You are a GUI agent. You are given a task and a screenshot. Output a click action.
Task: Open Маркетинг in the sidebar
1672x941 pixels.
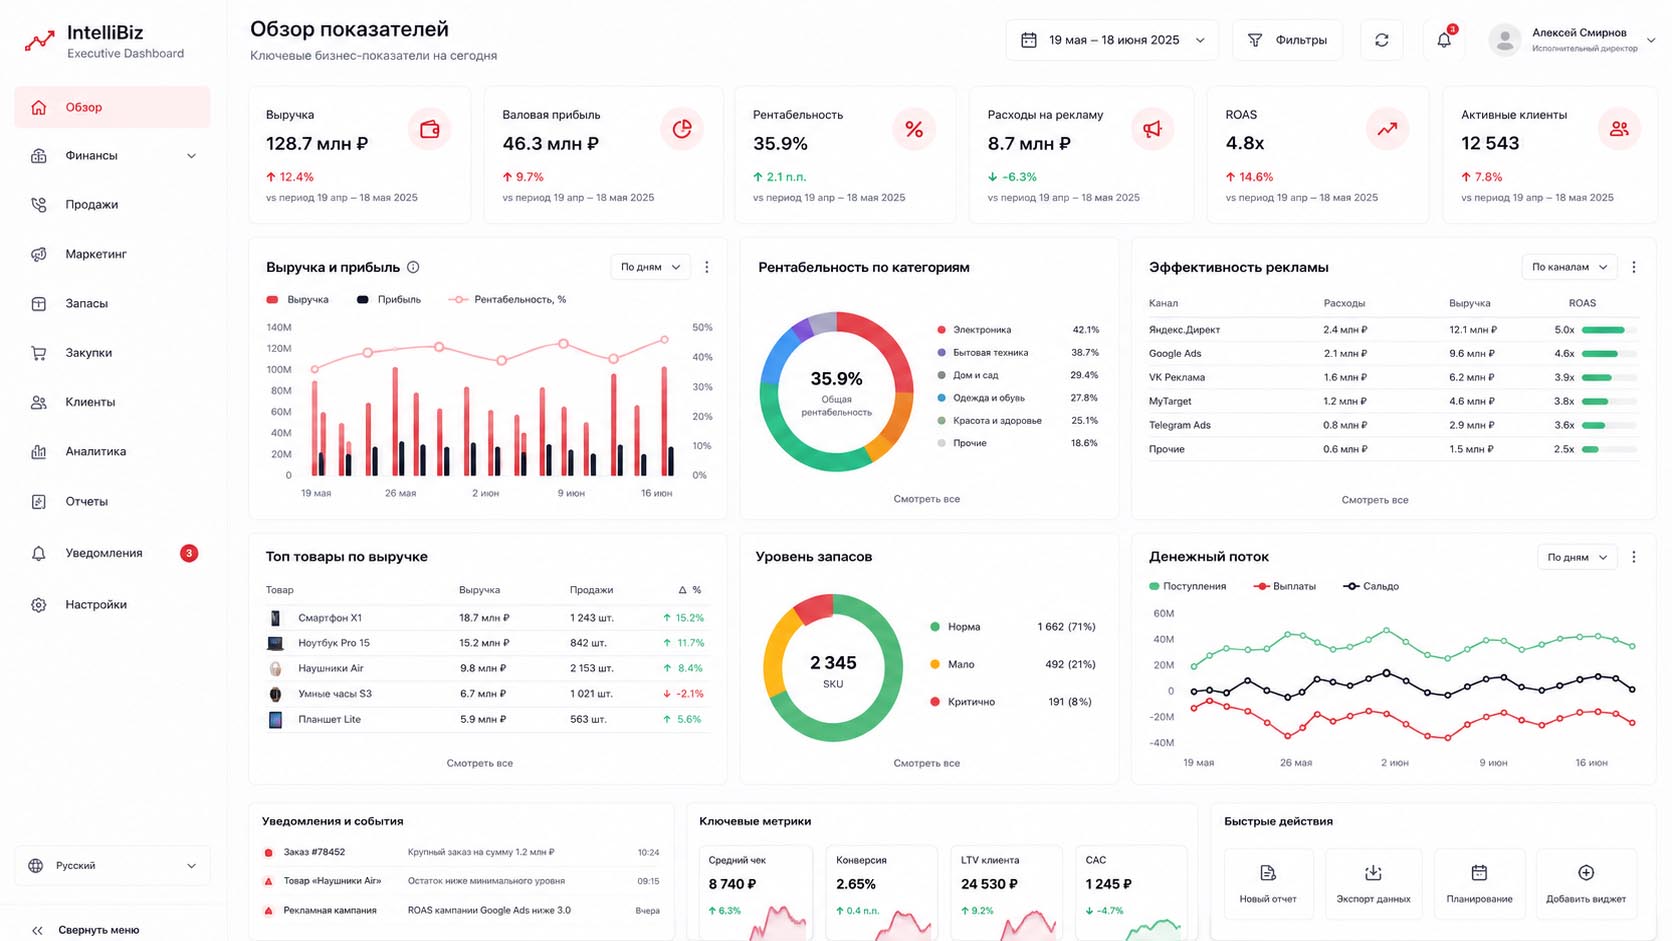click(112, 254)
